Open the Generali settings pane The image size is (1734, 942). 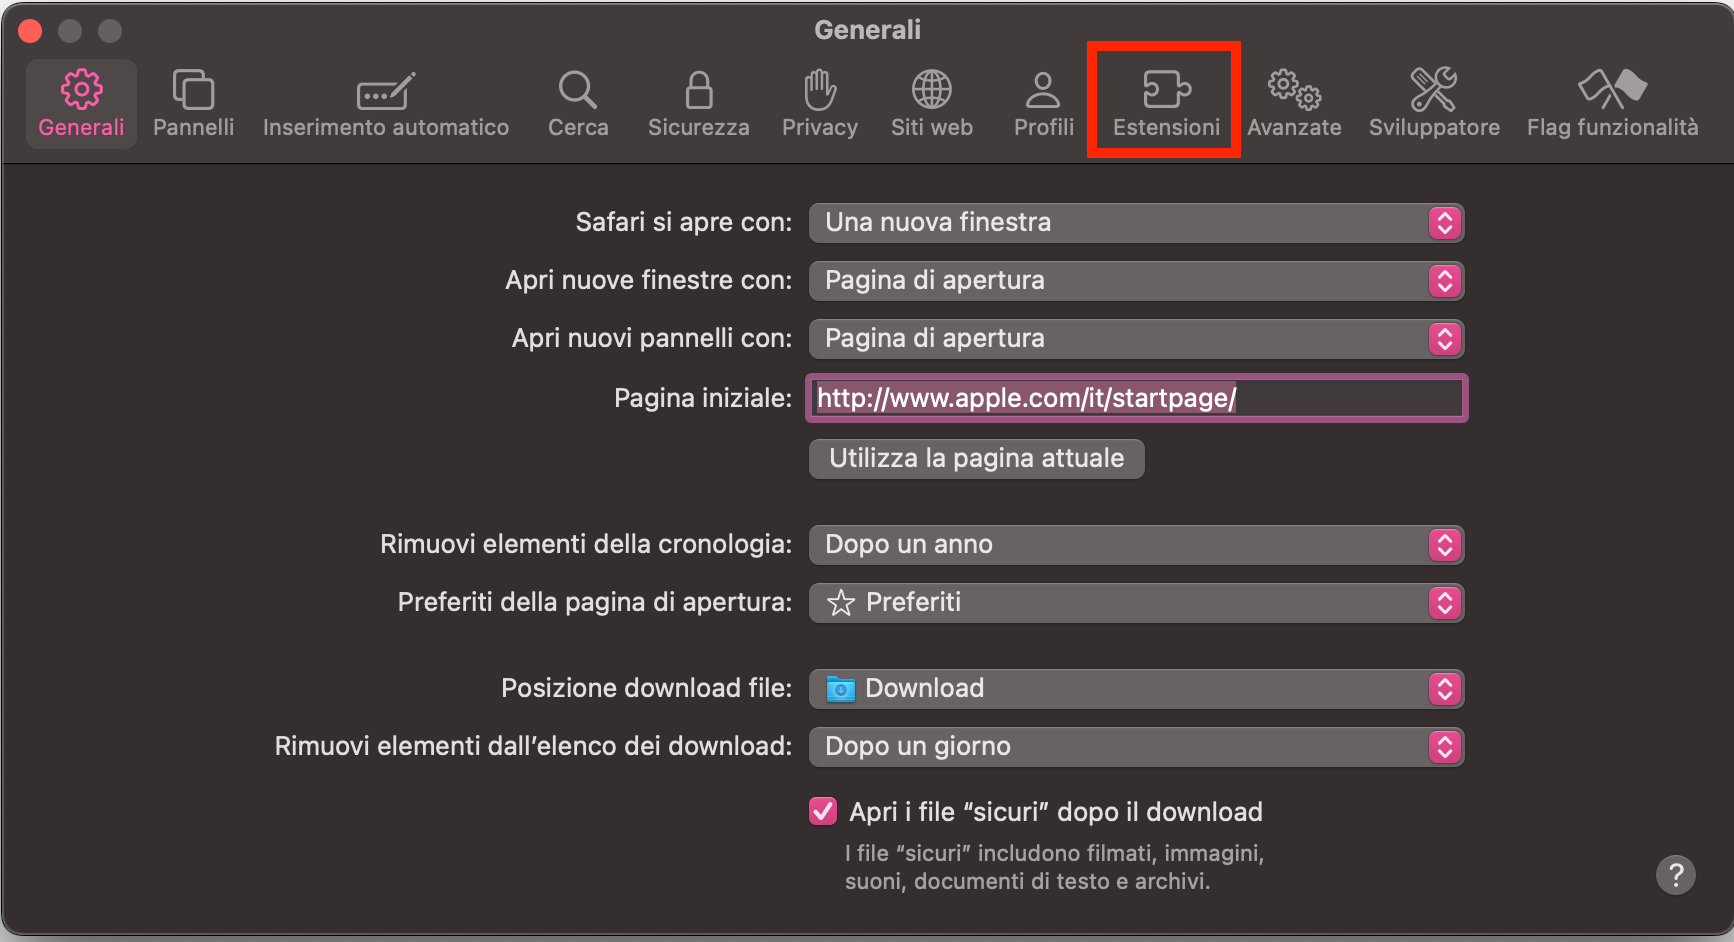[x=80, y=103]
